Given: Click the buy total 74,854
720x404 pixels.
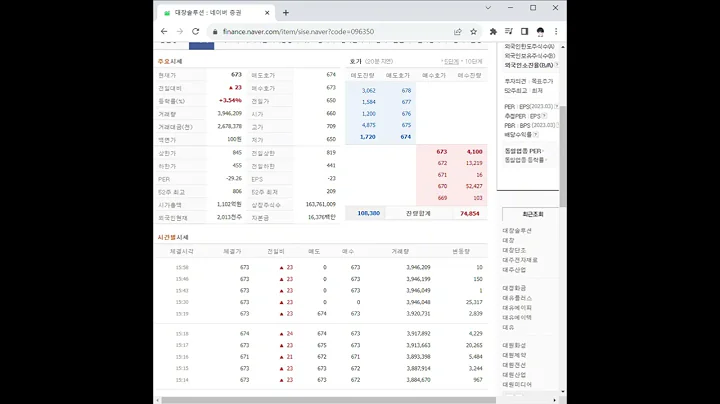Looking at the screenshot, I should click(x=470, y=213).
